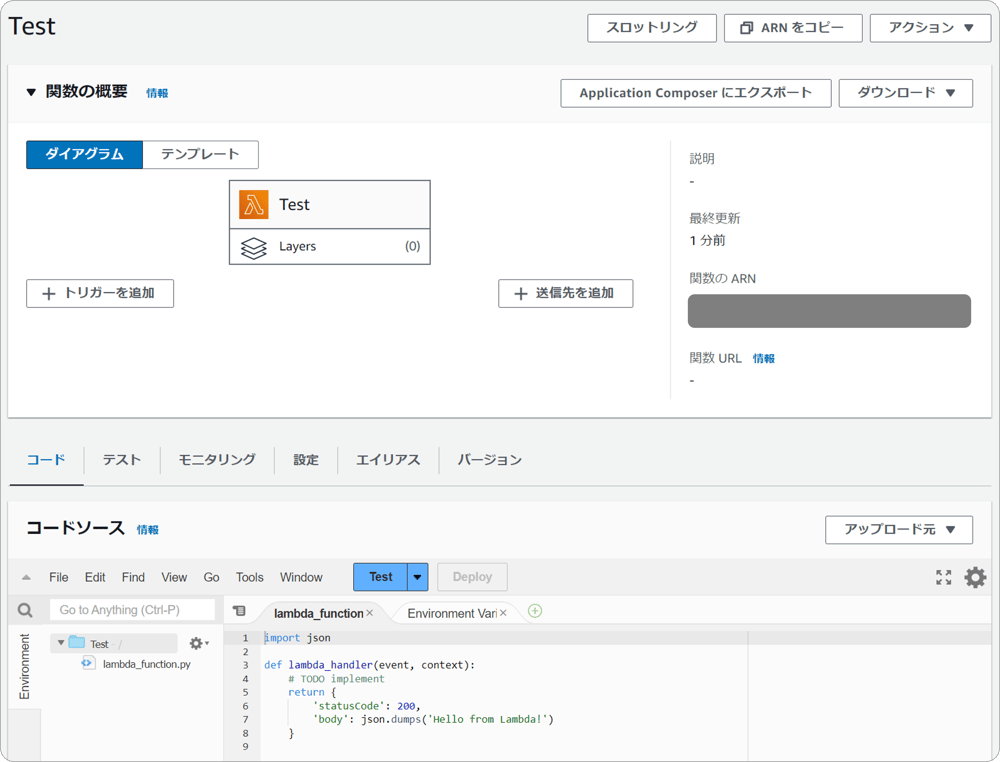The width and height of the screenshot is (1000, 762).
Task: Click the search magnifier icon in editor
Action: [25, 610]
